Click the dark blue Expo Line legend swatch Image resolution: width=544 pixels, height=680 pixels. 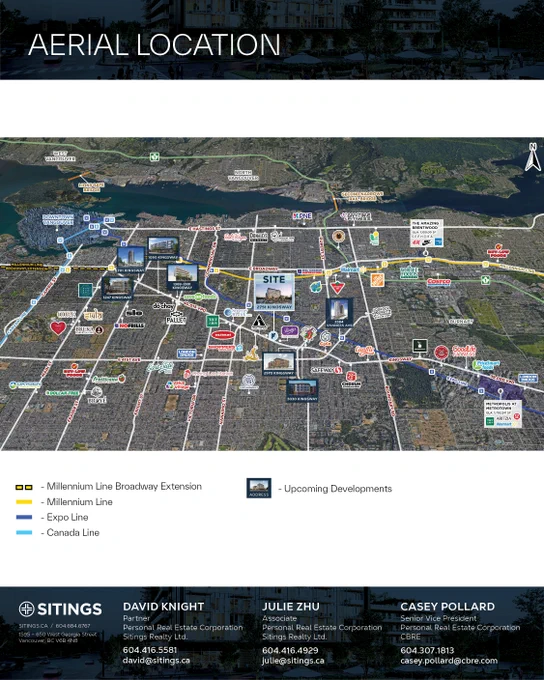pos(24,517)
